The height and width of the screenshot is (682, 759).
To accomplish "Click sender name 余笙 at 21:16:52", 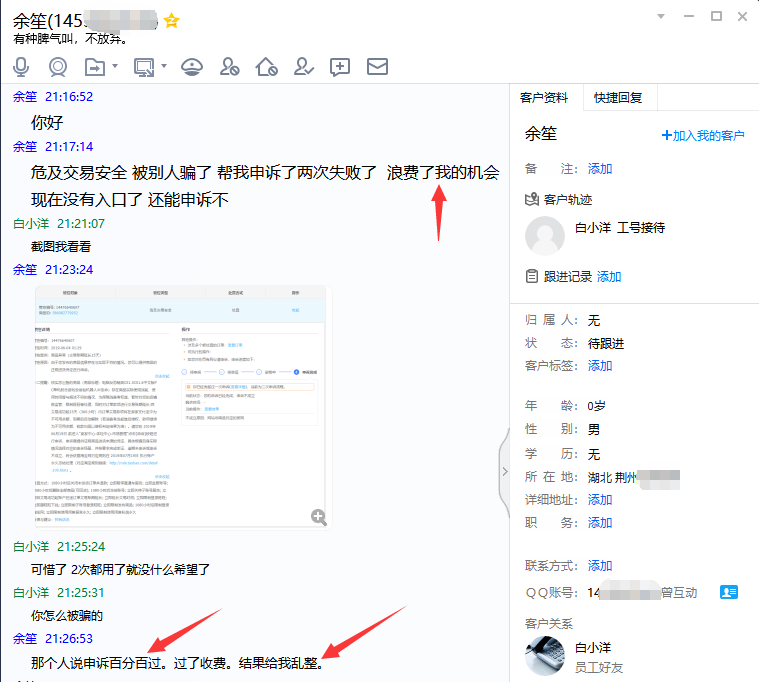I will pos(25,97).
